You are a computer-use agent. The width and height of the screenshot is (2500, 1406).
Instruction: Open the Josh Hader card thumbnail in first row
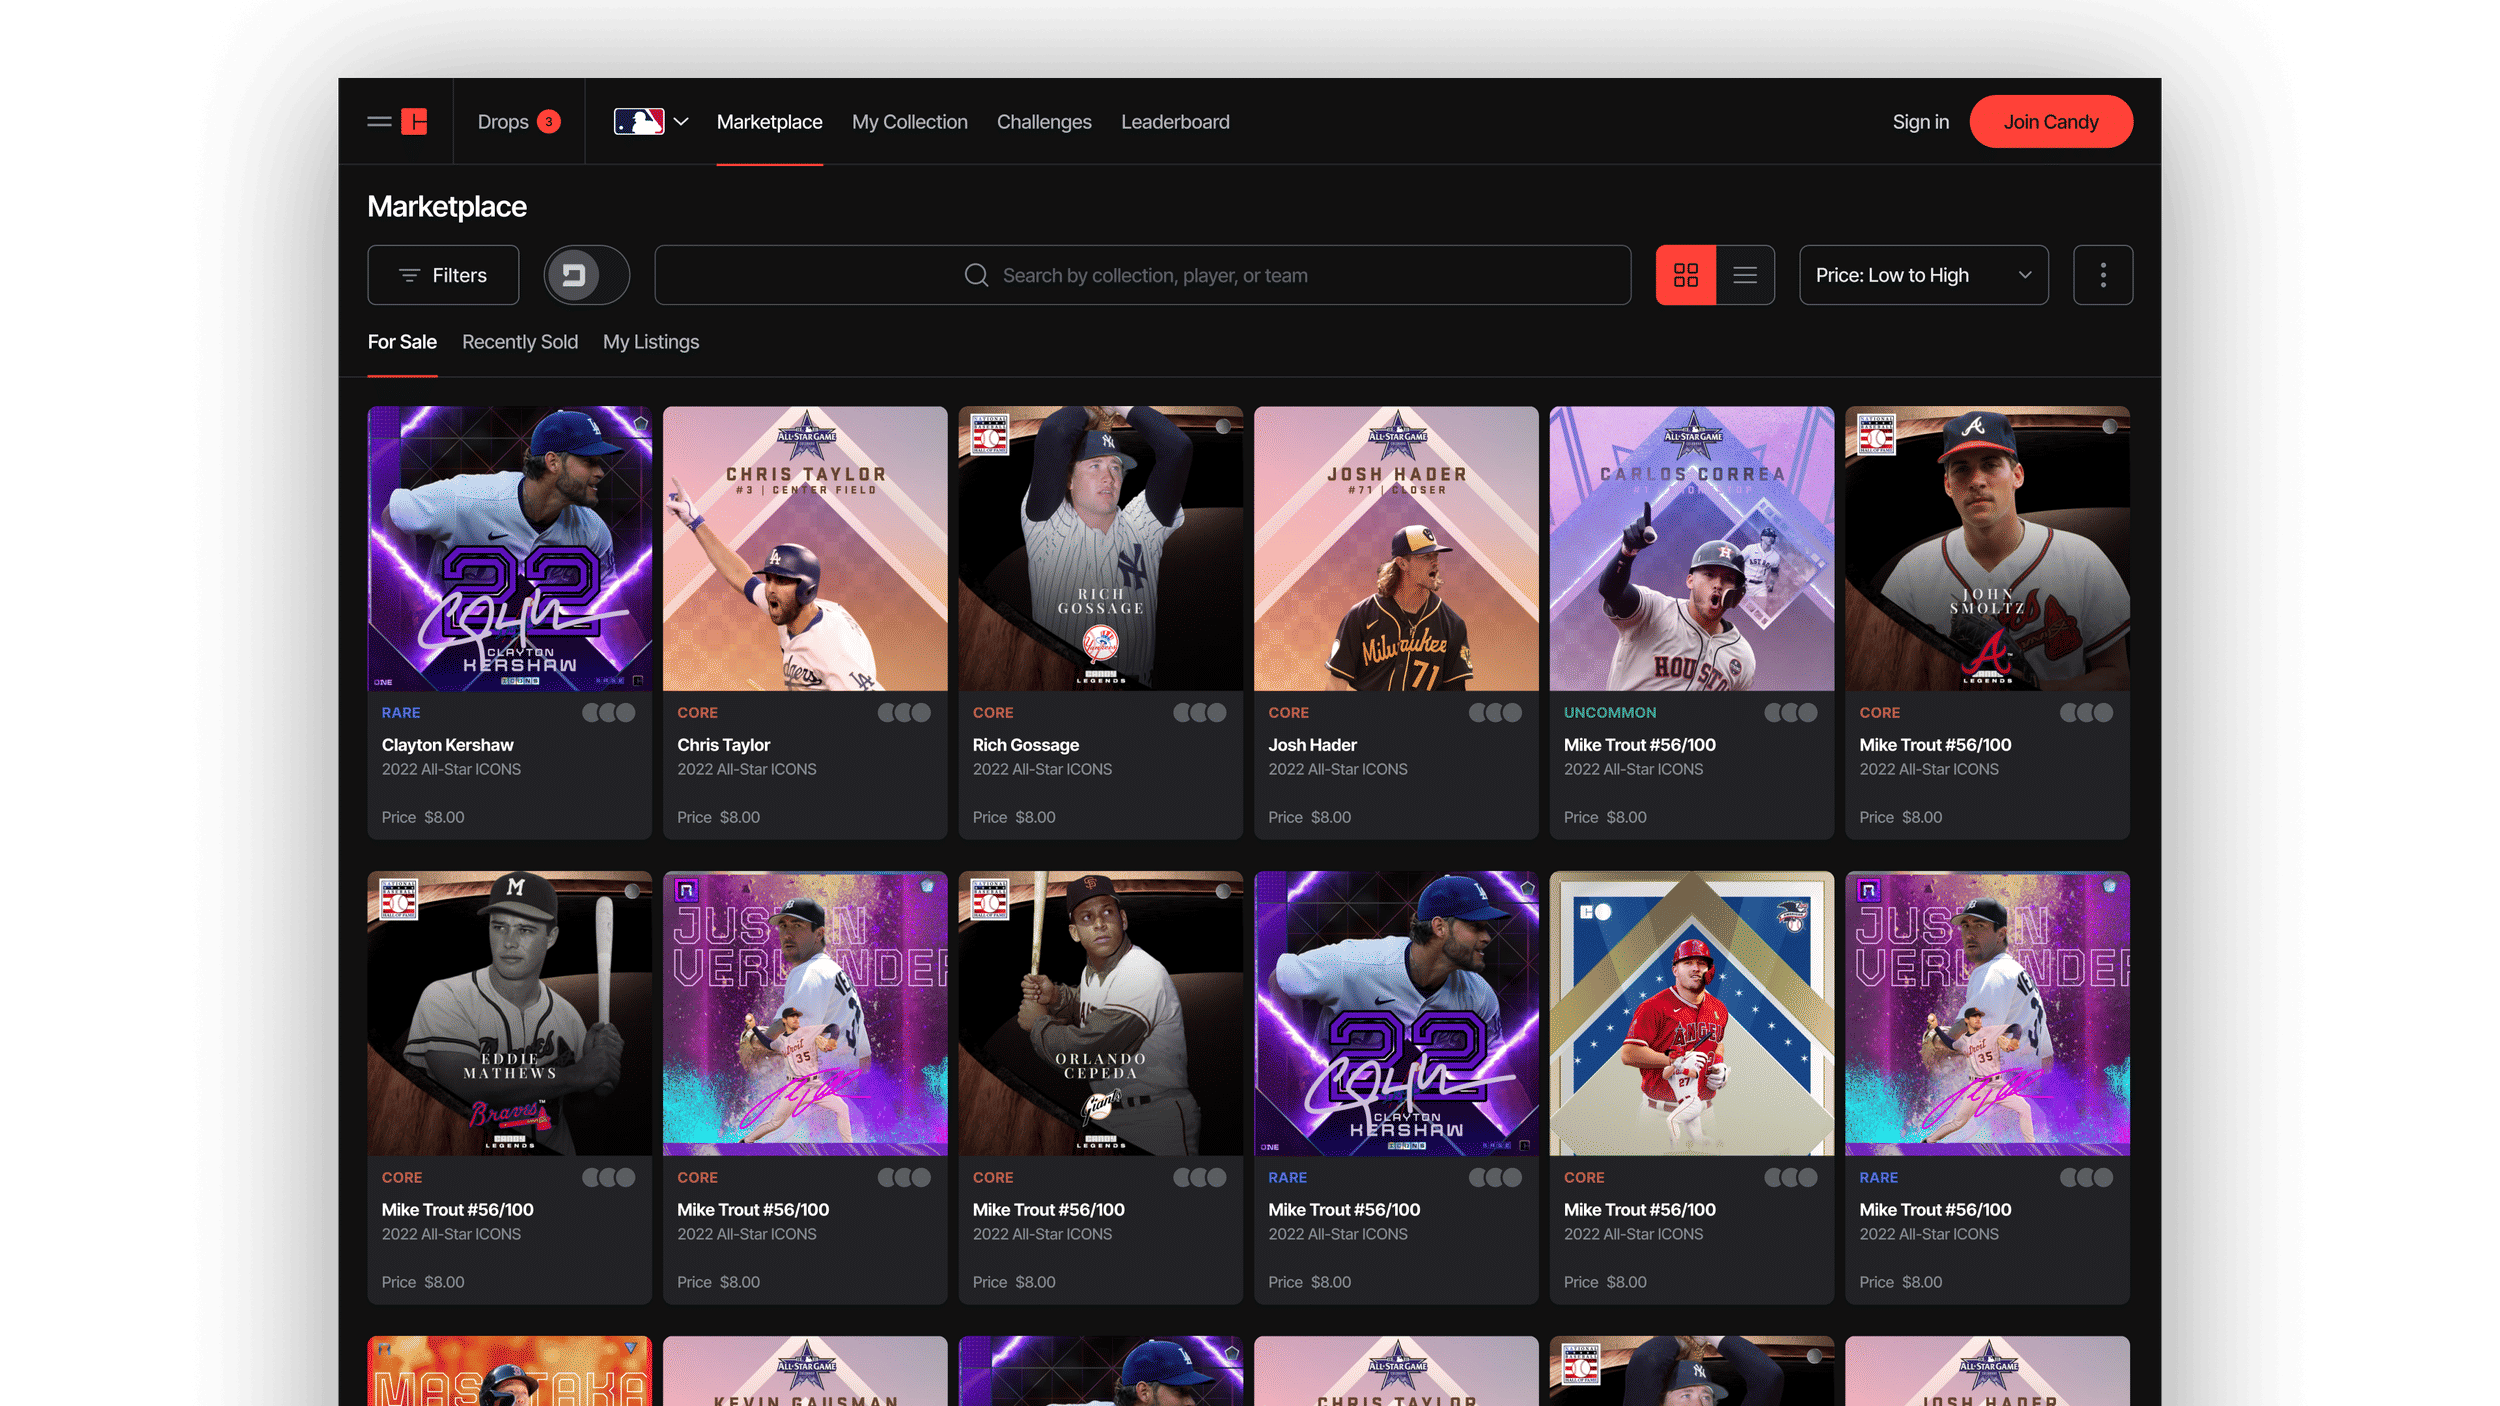(x=1396, y=548)
